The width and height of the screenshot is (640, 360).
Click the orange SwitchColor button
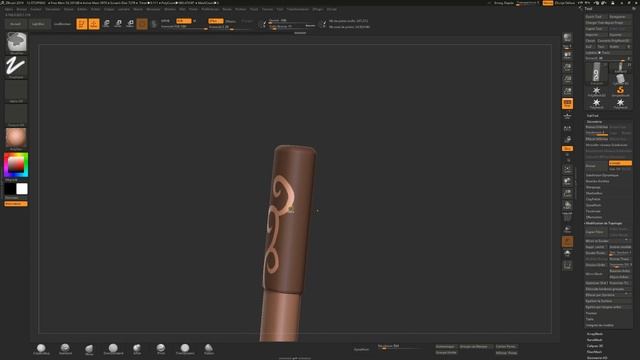(16, 204)
